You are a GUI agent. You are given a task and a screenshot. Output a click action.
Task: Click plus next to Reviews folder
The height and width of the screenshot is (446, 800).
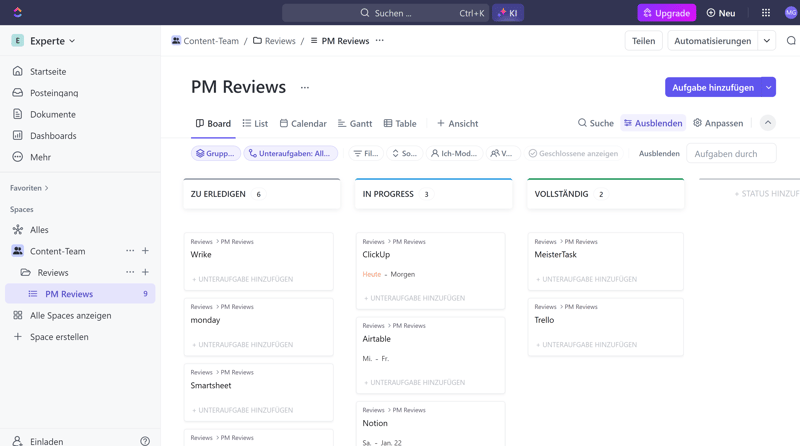click(145, 272)
